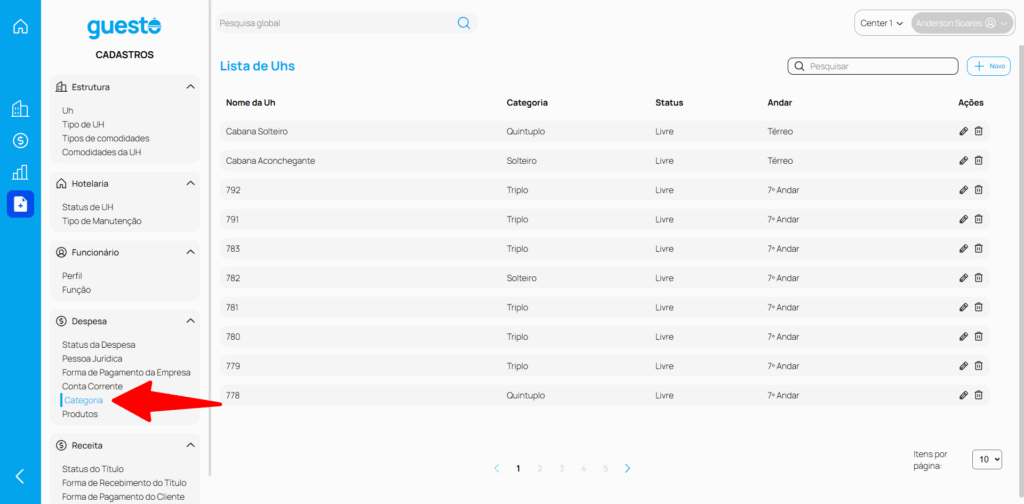This screenshot has width=1024, height=504.
Task: Open the bar chart reports icon
Action: coord(20,172)
